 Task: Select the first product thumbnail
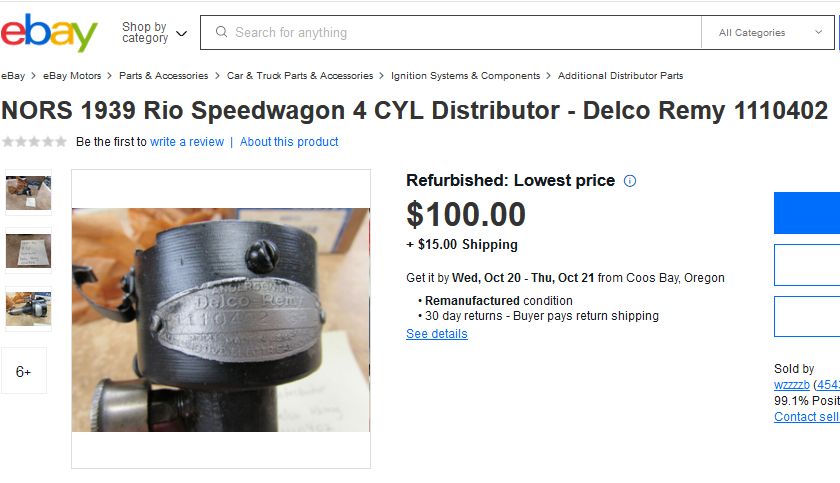(x=28, y=192)
